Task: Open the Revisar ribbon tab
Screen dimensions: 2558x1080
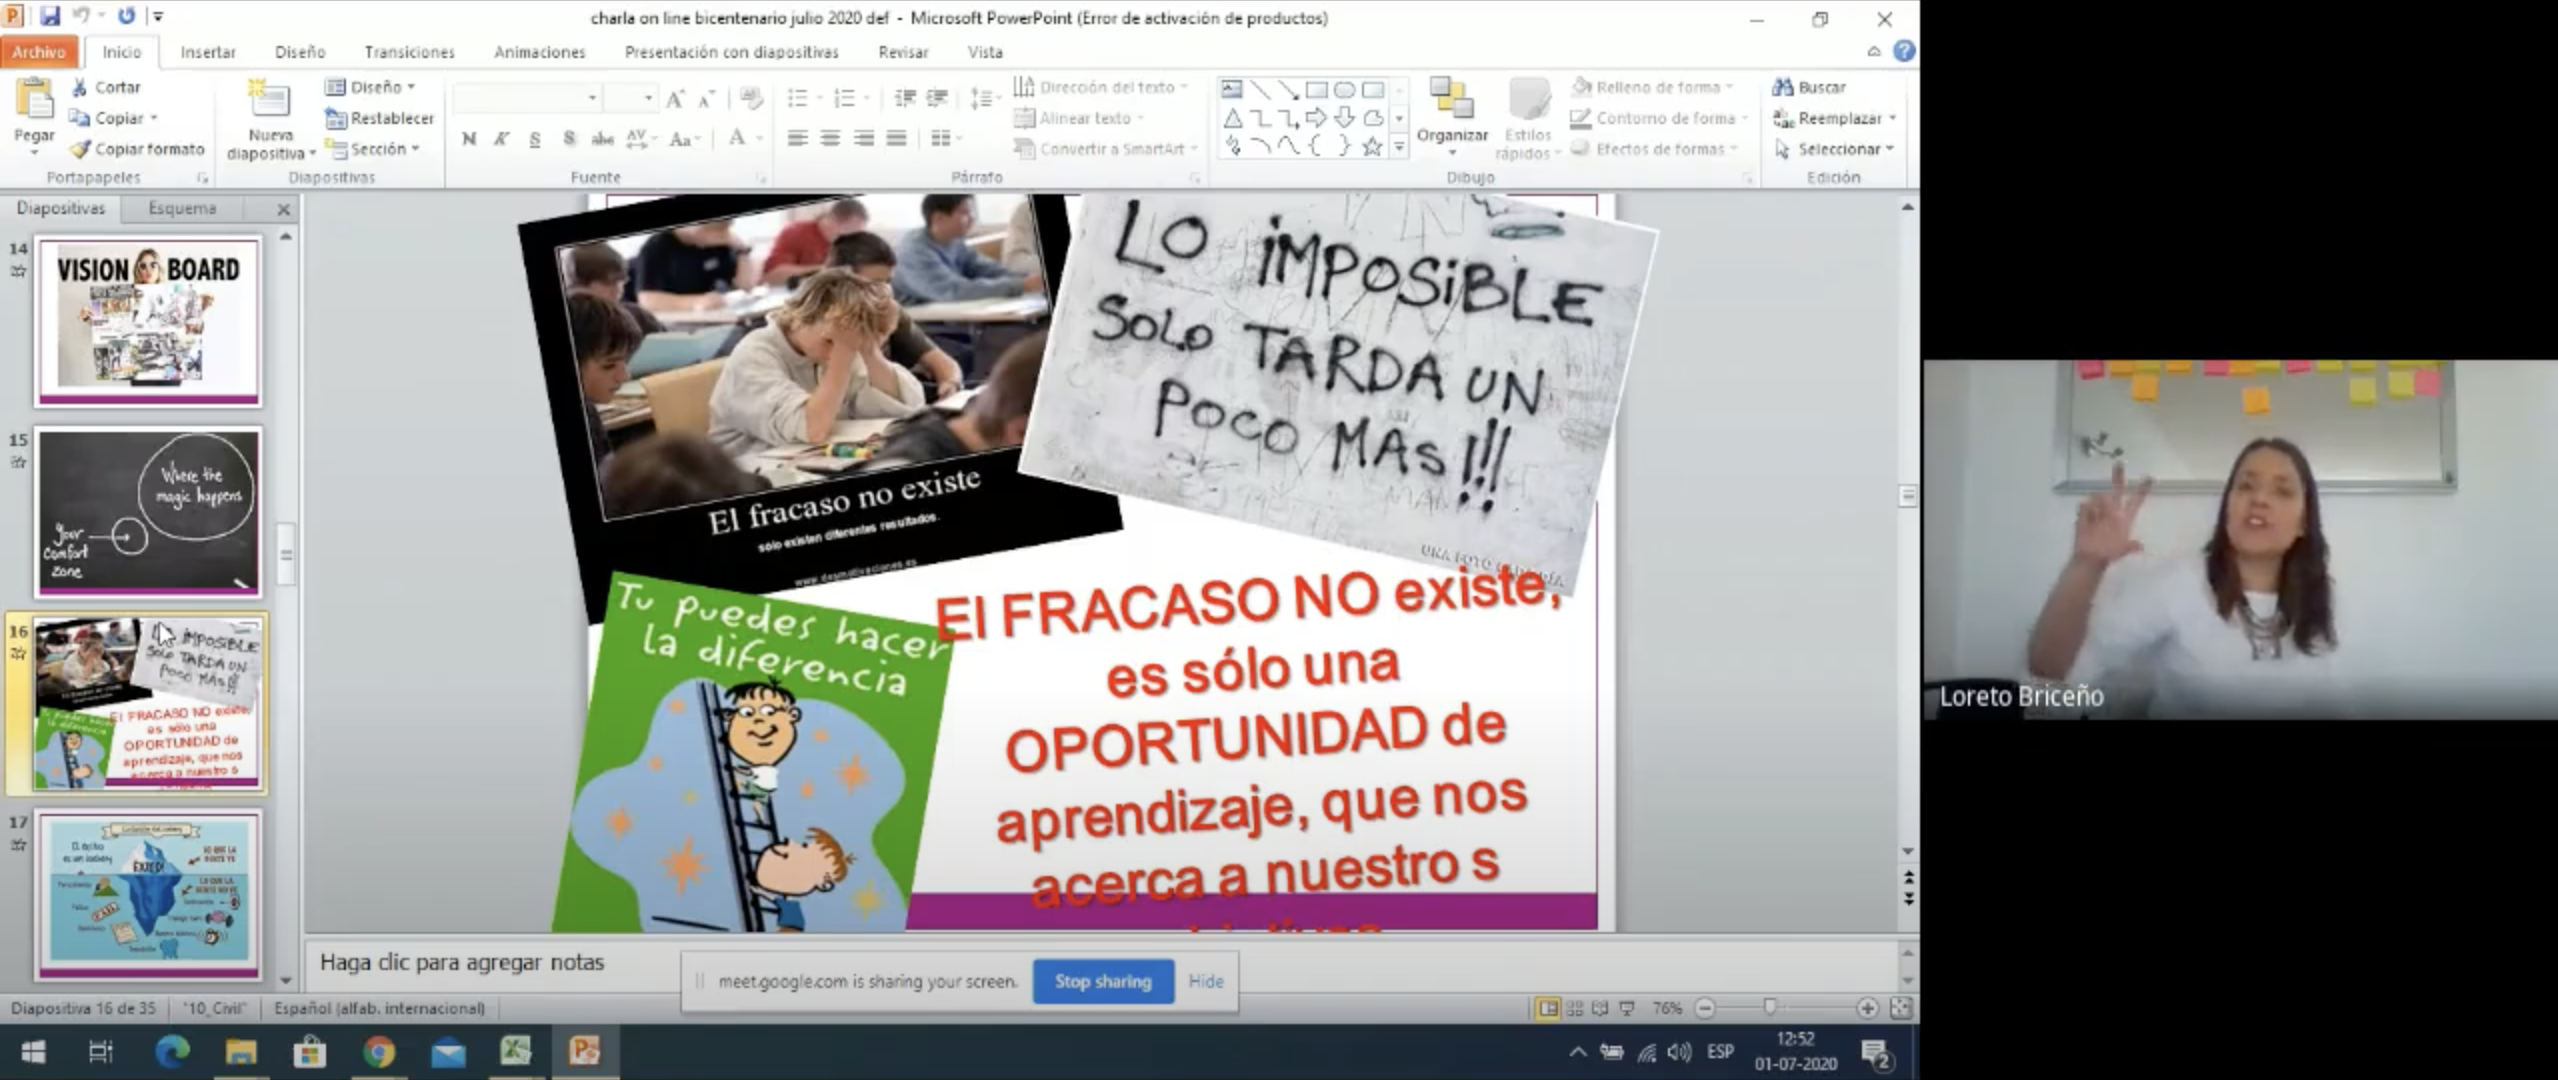Action: [x=903, y=52]
